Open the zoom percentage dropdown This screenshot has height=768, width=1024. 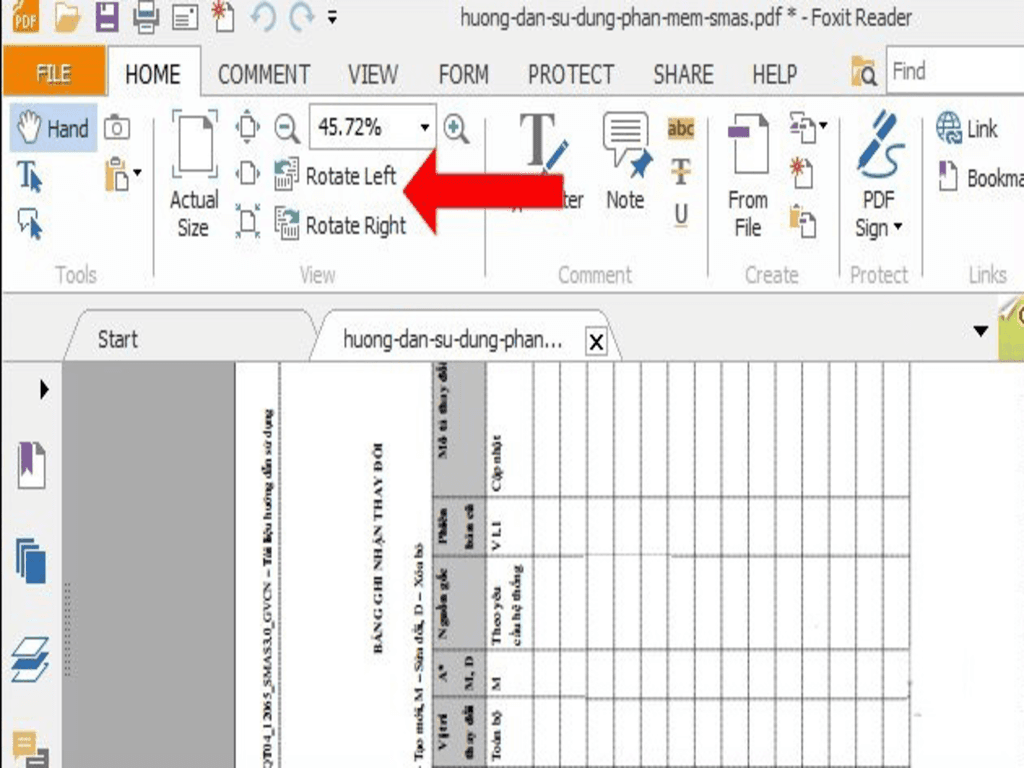[424, 127]
